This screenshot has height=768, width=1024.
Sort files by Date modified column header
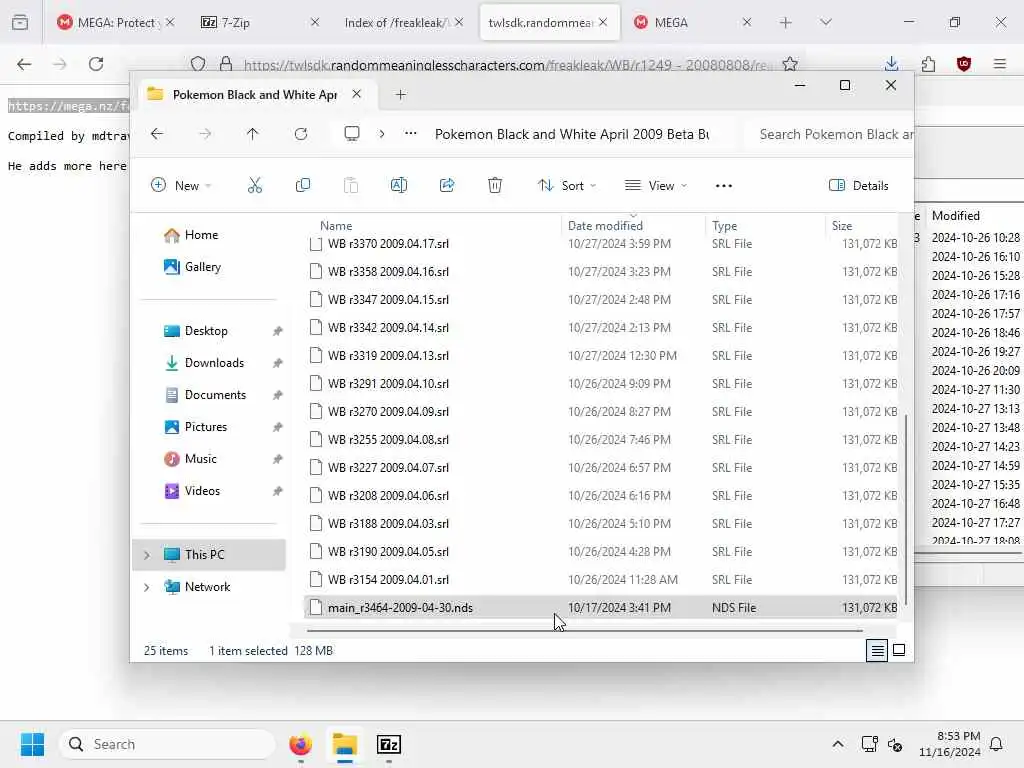[605, 226]
